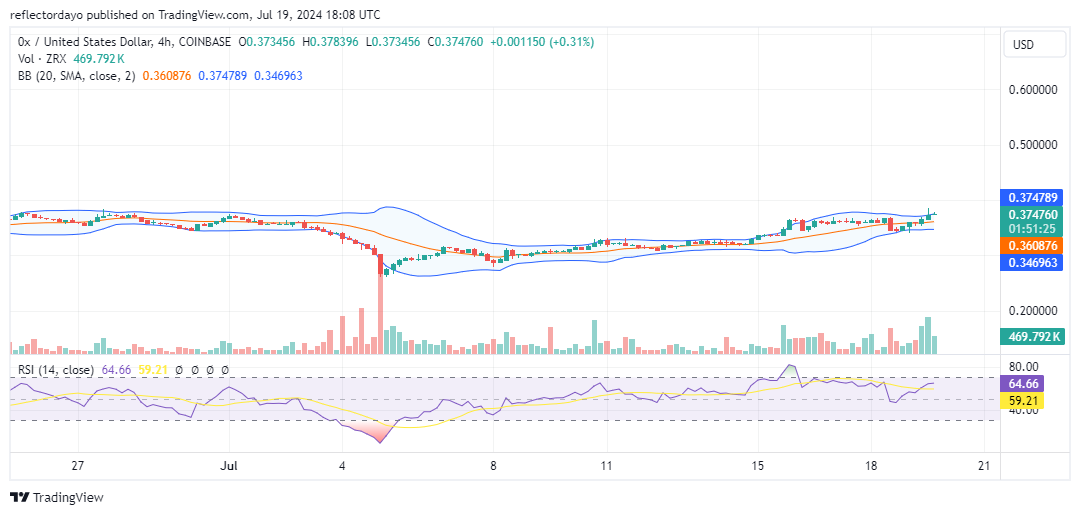
Task: Click the 59.21 yellow RSI MA axis label
Action: click(x=1022, y=399)
